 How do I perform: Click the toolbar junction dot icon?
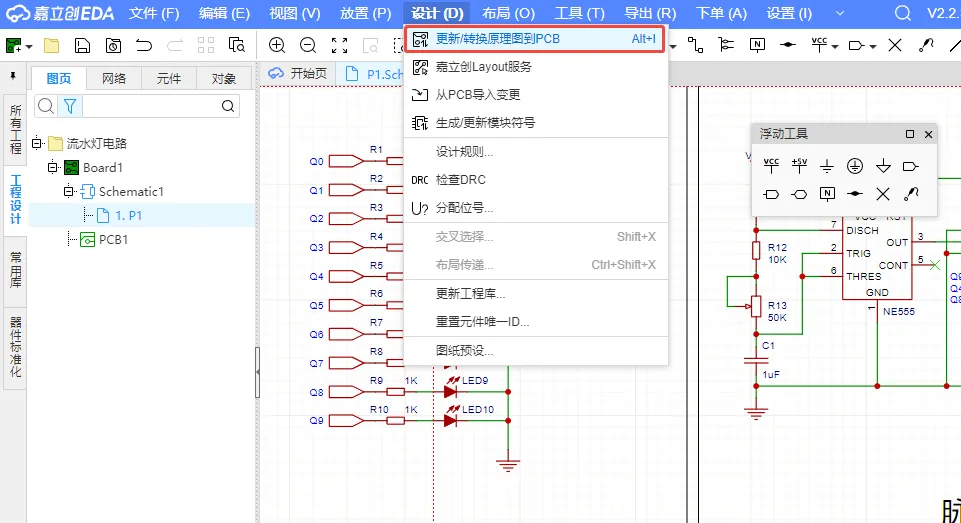click(x=788, y=45)
